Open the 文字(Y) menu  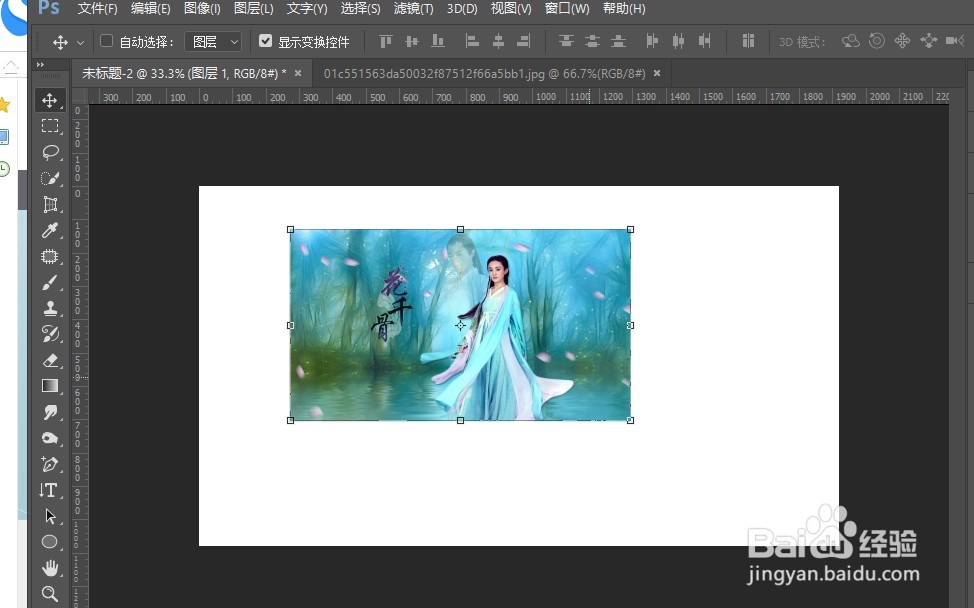[x=307, y=9]
